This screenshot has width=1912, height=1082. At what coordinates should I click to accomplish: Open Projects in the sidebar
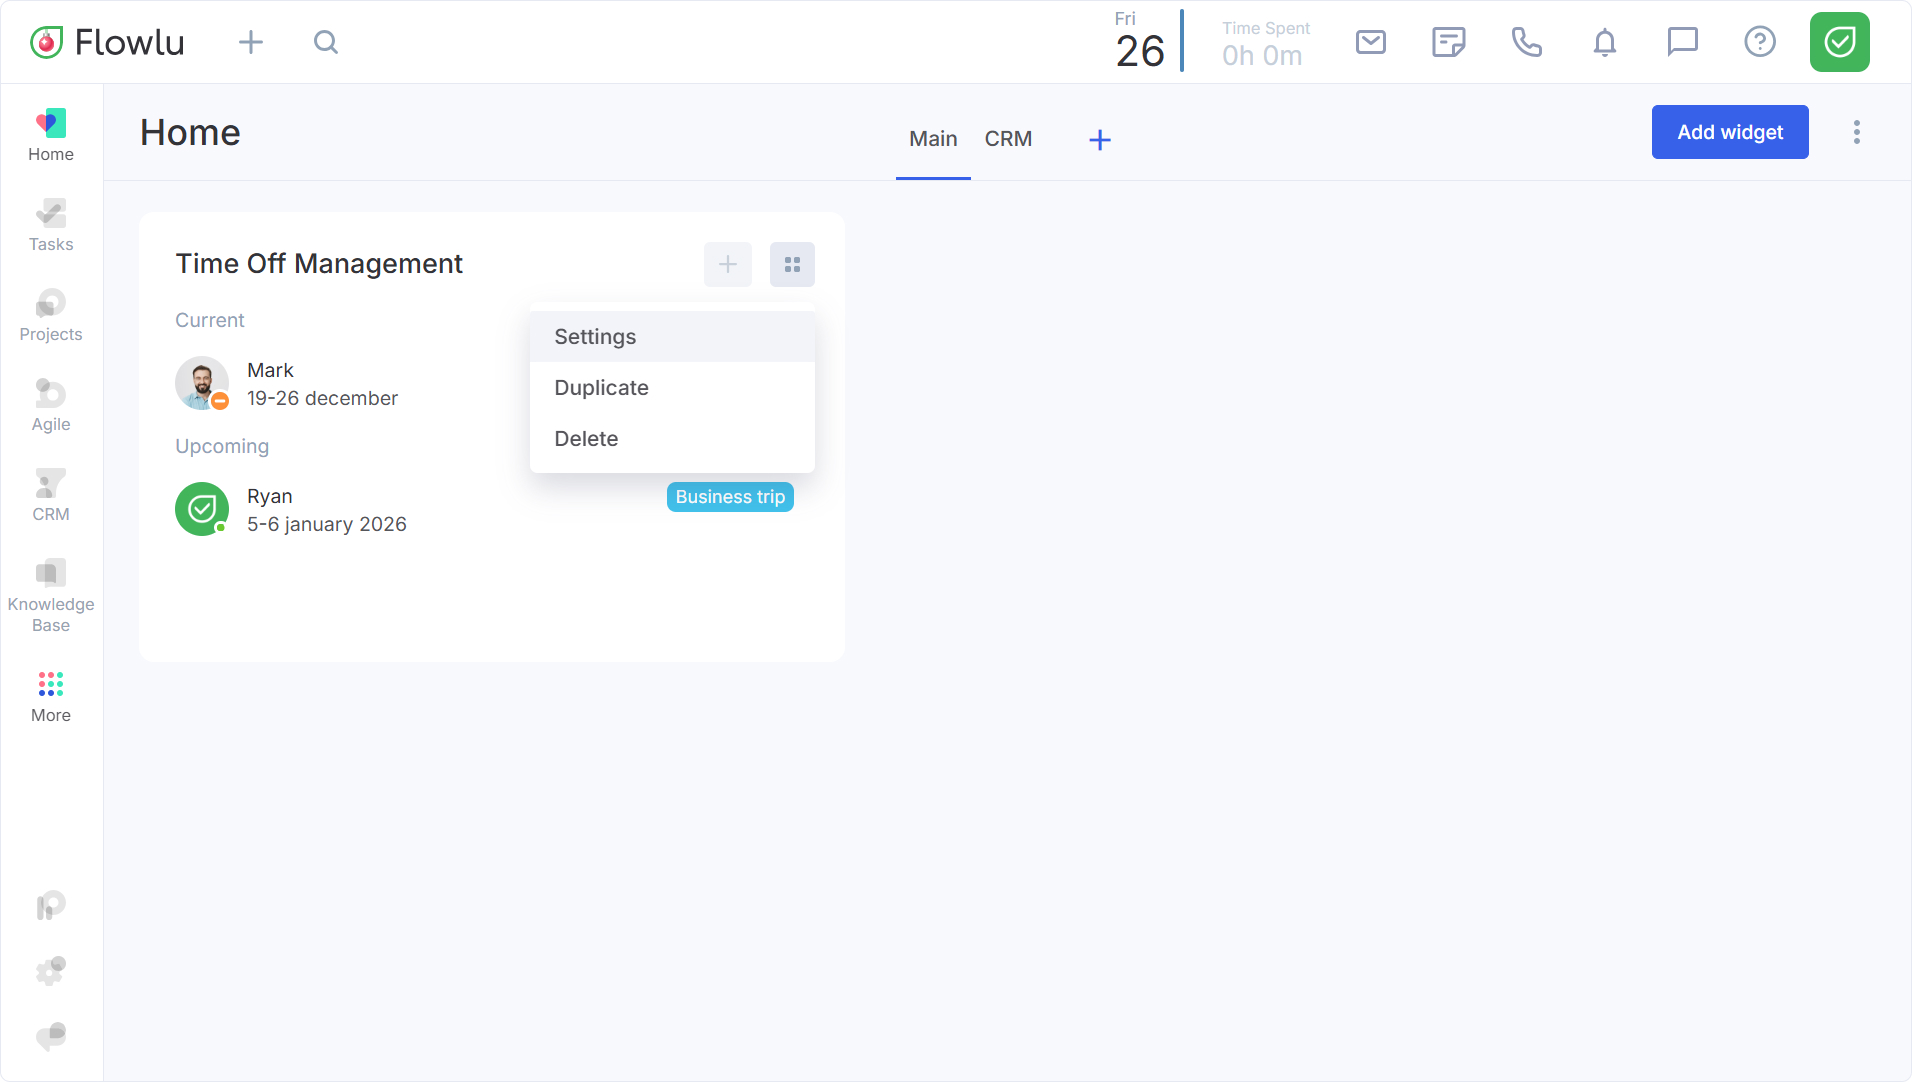click(51, 316)
